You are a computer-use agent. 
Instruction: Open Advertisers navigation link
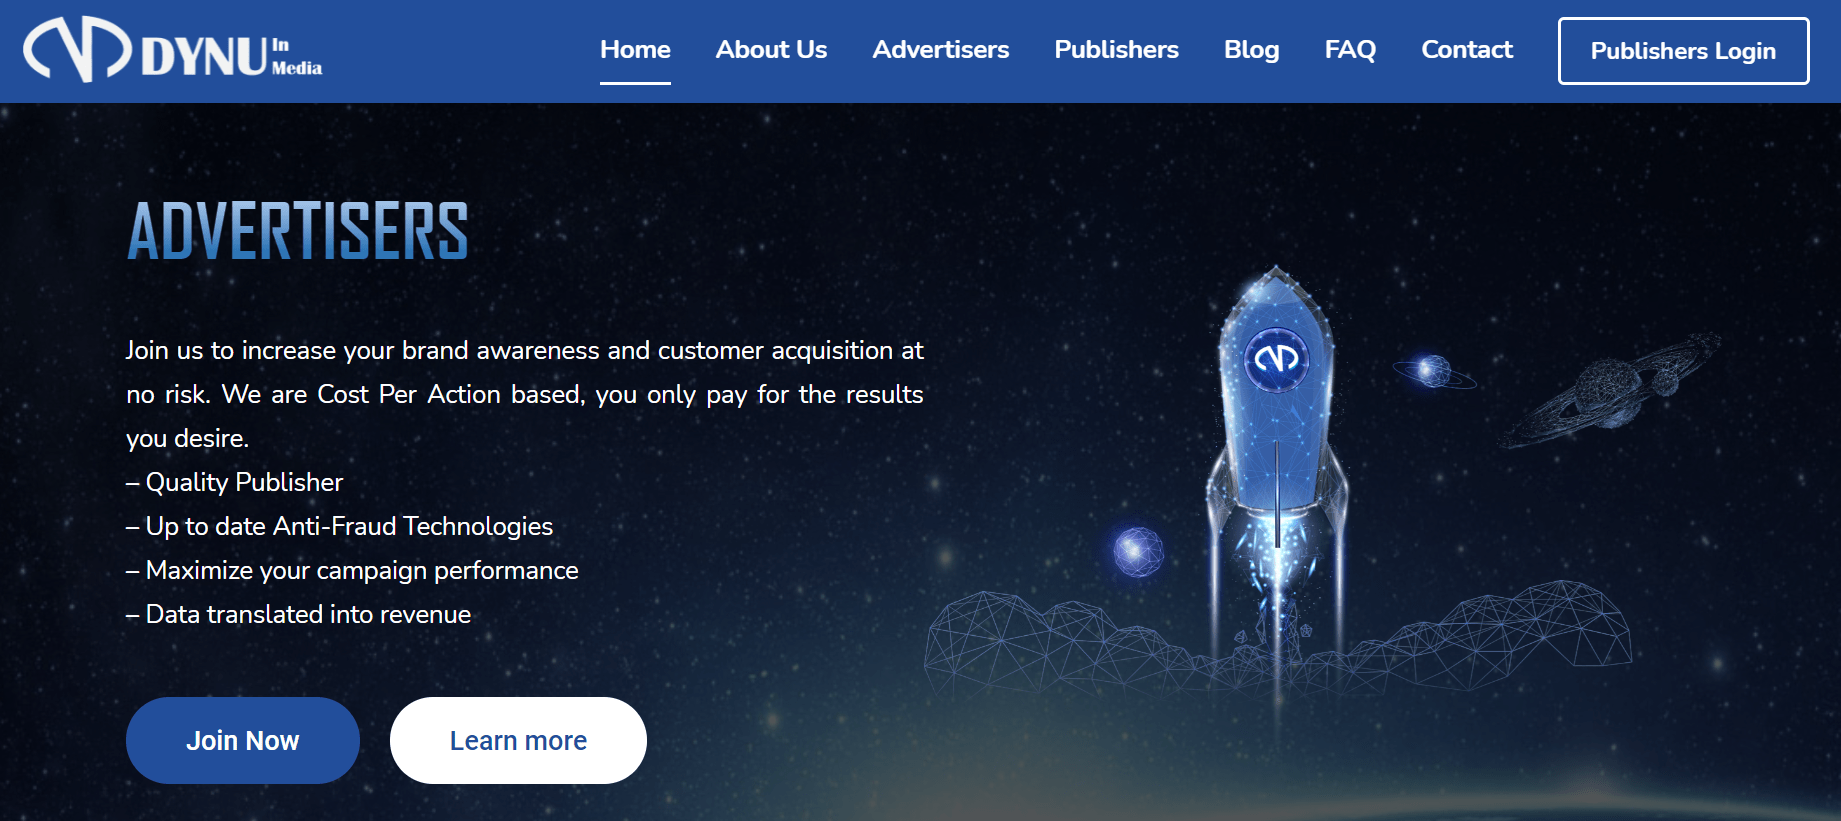click(x=941, y=50)
